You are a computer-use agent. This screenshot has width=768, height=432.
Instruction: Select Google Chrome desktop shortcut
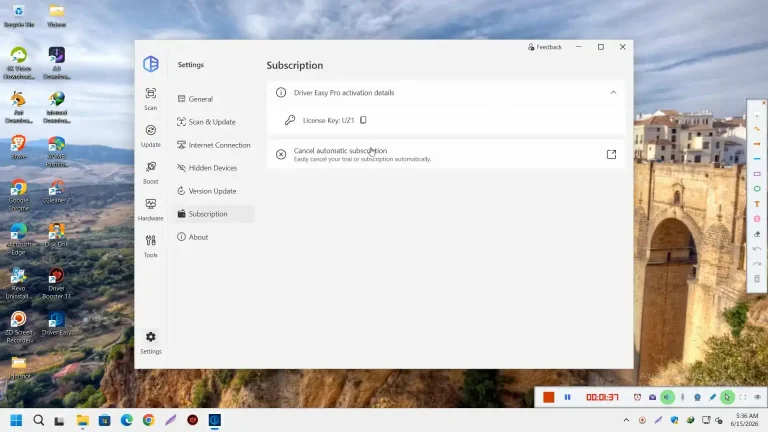click(19, 194)
